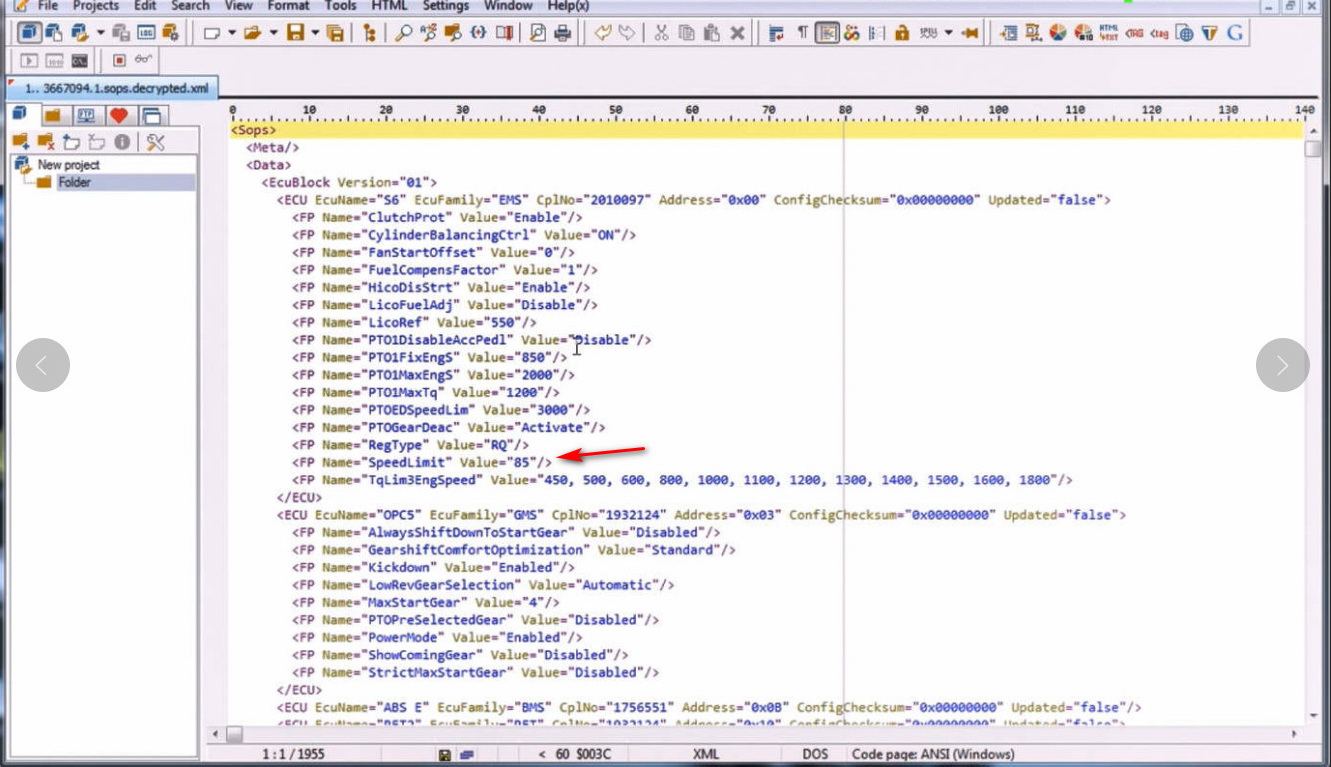Click the DOS status bar entry
This screenshot has height=767, width=1331.
(815, 754)
